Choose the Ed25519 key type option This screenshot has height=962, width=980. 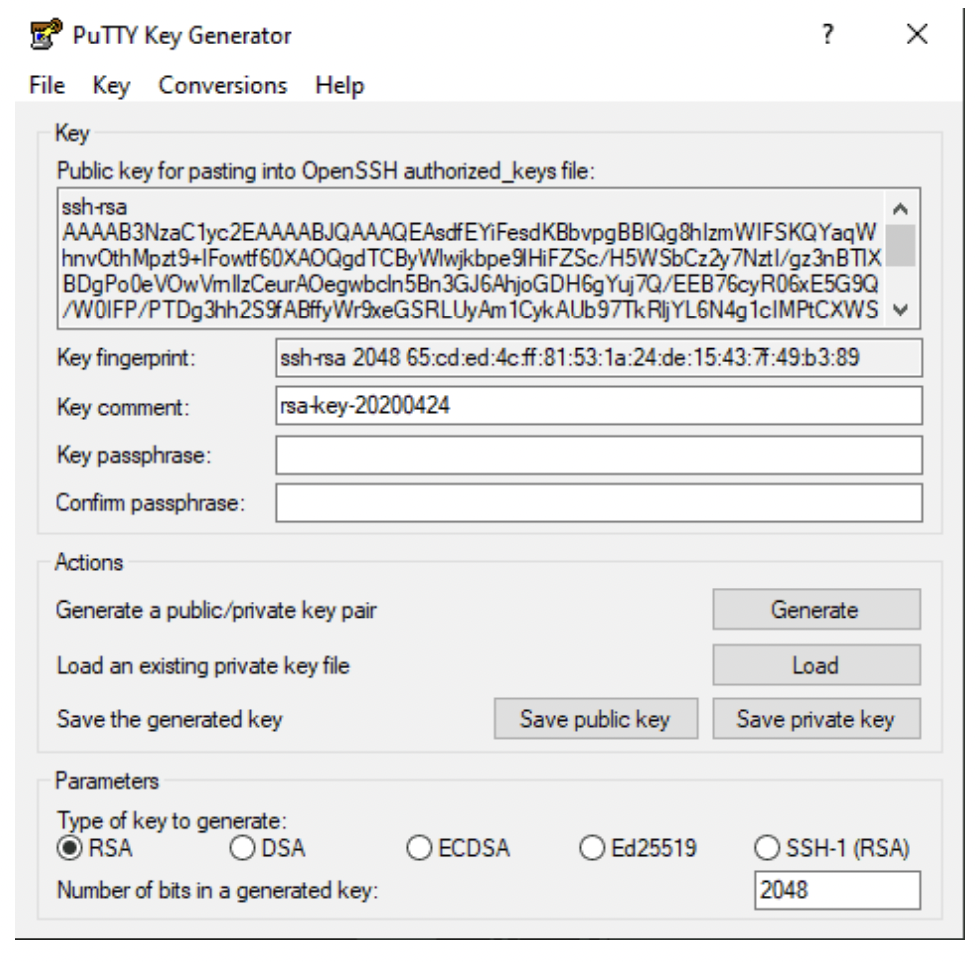coord(594,849)
